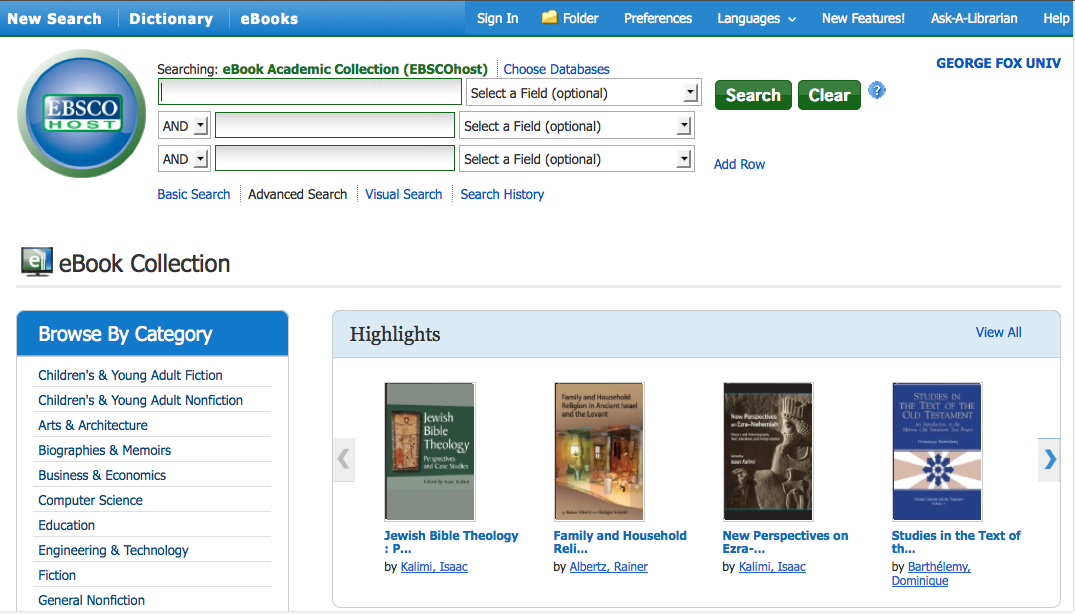Screen dimensions: 1075x614
Task: Open Family and Household Reli... title link
Action: pos(620,542)
